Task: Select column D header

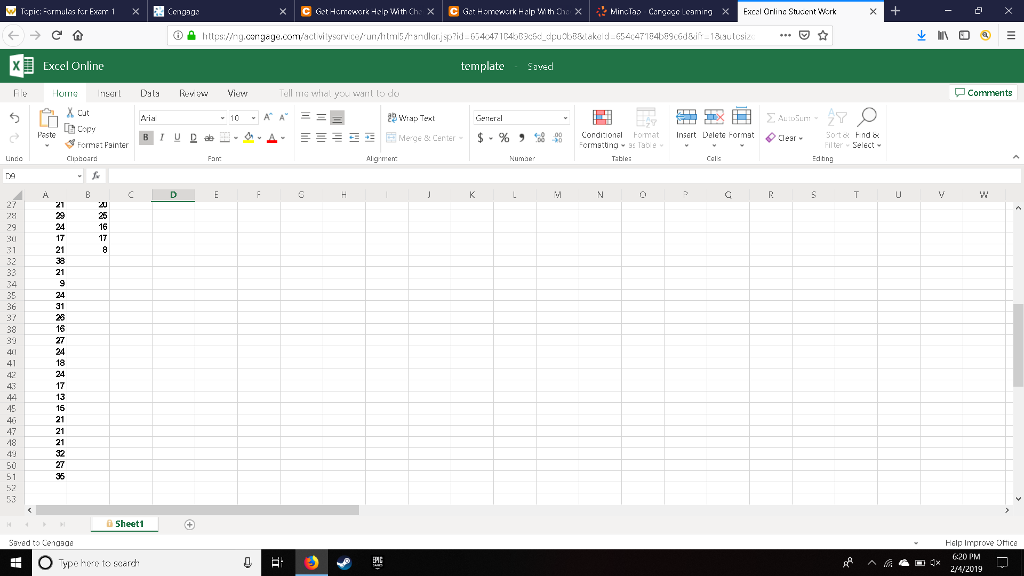Action: [173, 195]
